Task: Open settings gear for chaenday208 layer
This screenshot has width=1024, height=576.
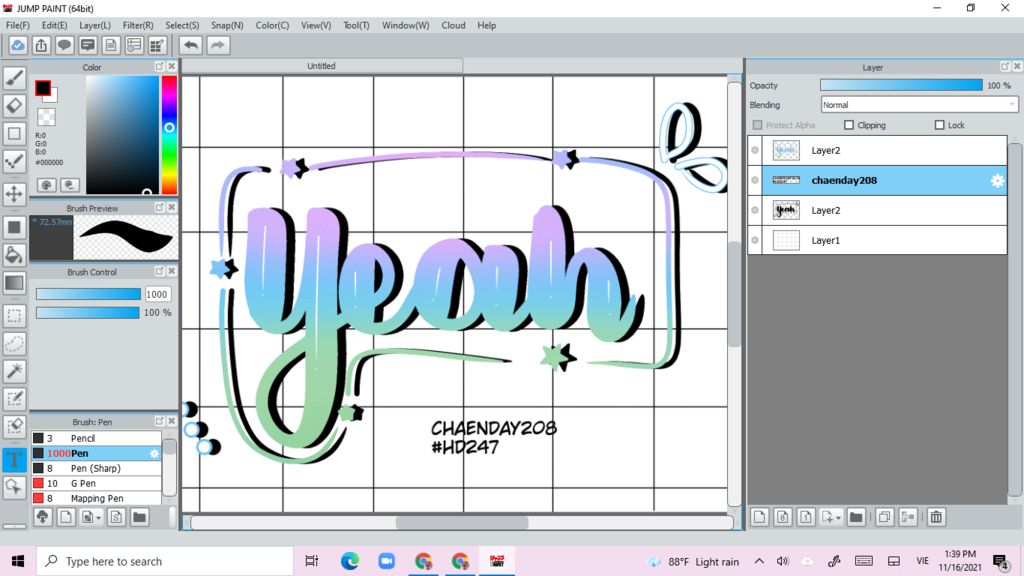Action: tap(997, 181)
